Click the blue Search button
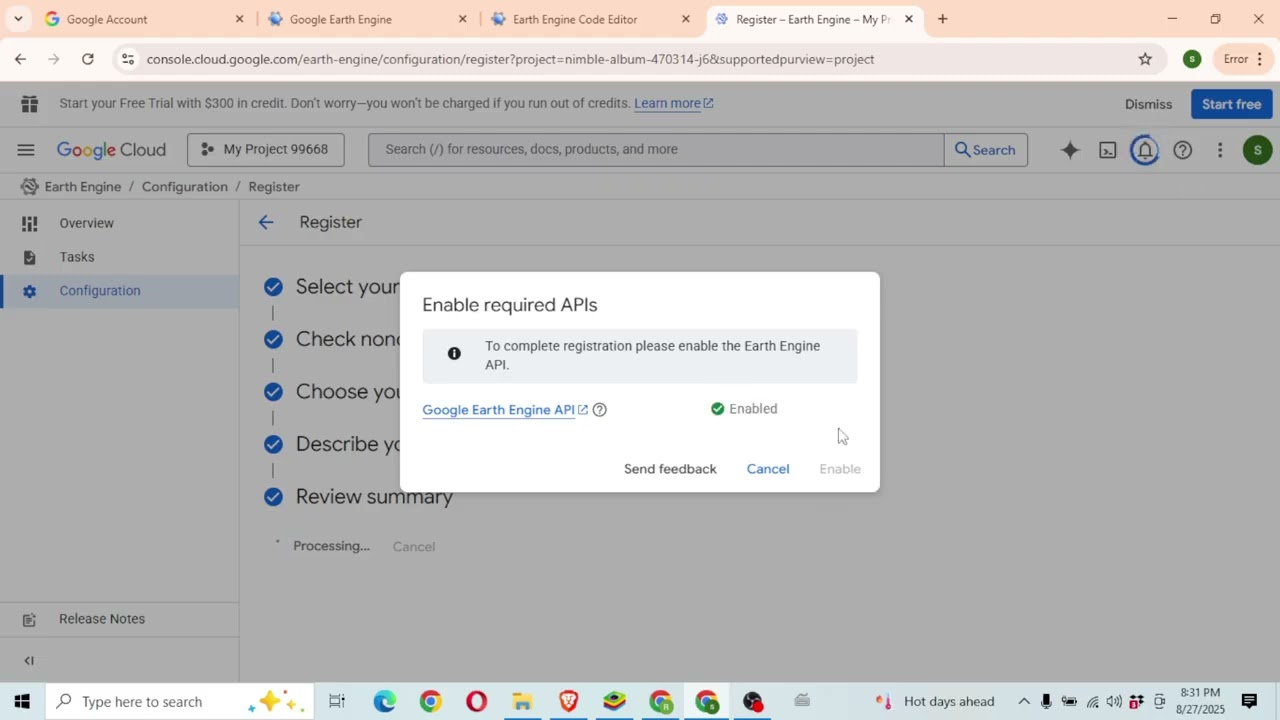 click(x=985, y=150)
